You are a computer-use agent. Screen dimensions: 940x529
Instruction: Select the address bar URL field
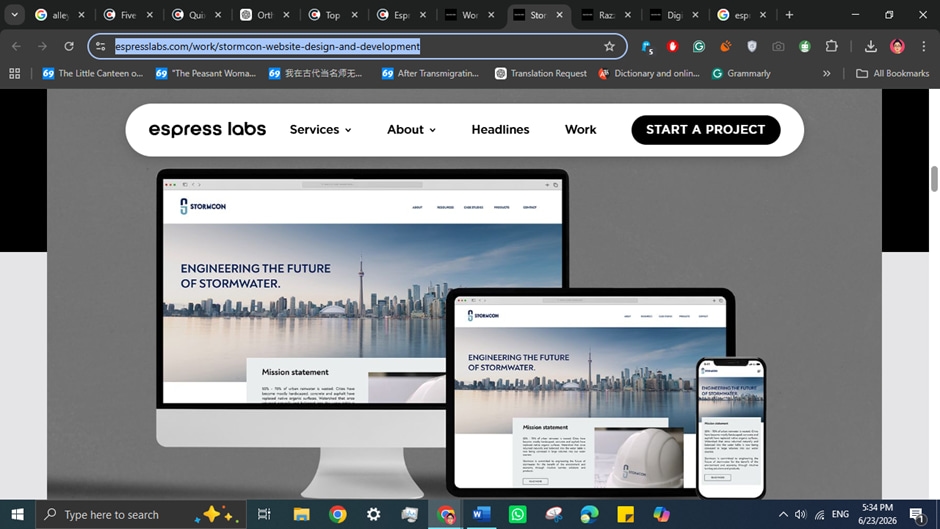pyautogui.click(x=357, y=46)
